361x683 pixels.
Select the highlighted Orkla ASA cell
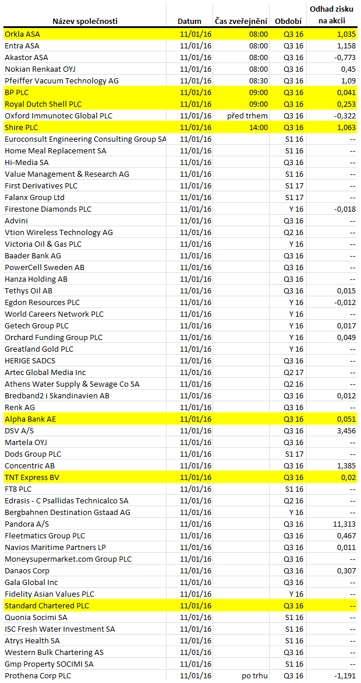coord(85,34)
